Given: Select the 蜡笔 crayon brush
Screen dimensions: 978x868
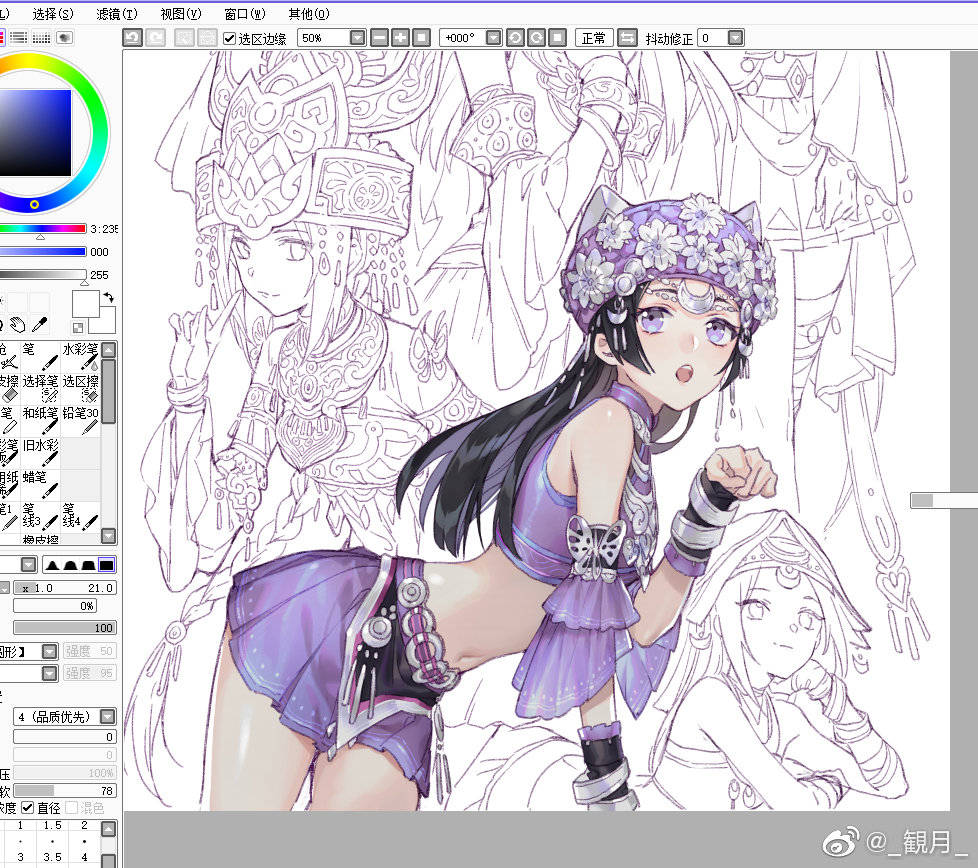Looking at the screenshot, I should 40,485.
